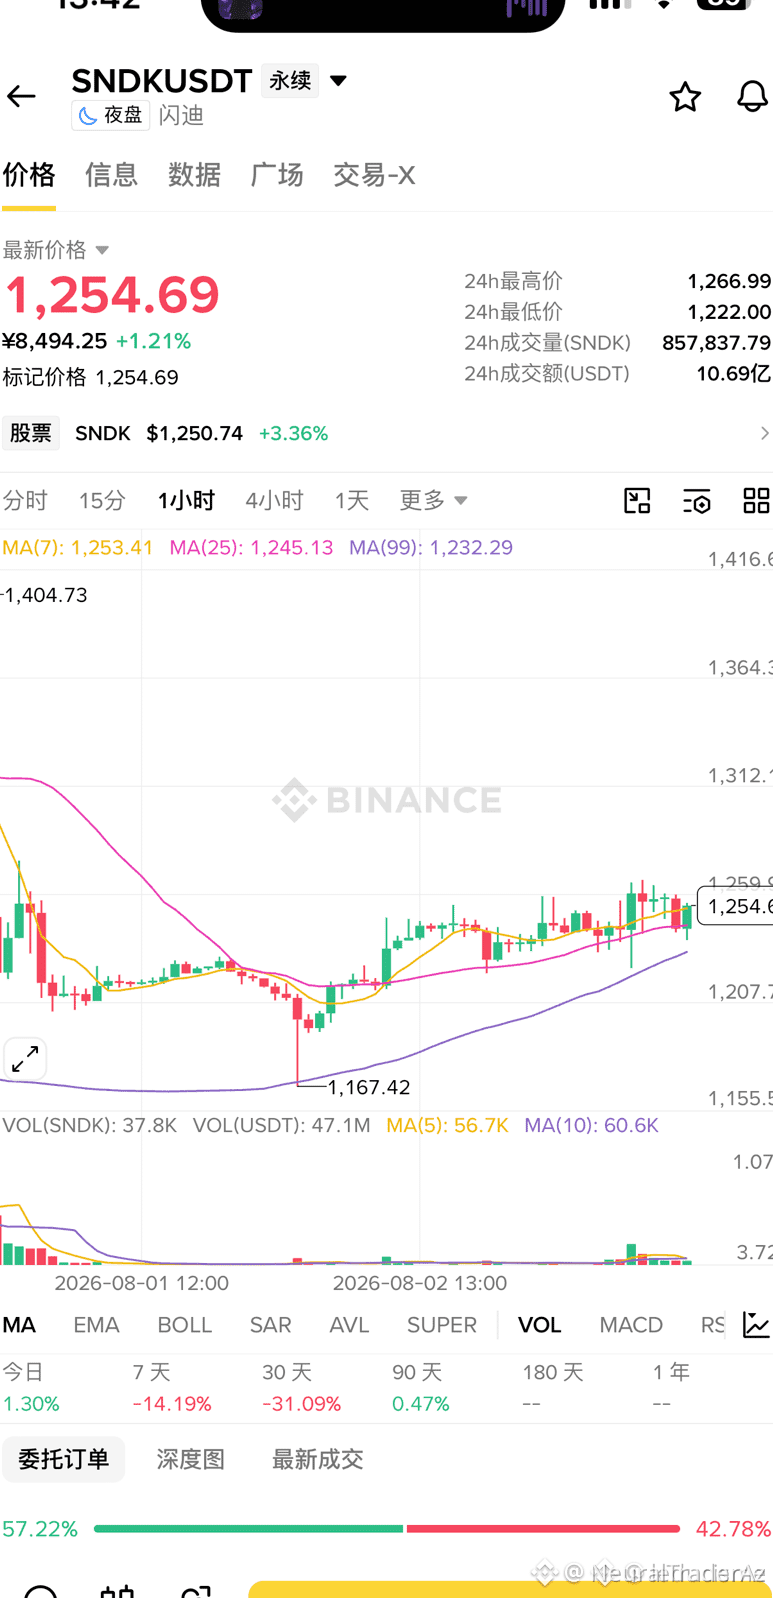Open the 委托订单 order book tab
Image resolution: width=773 pixels, height=1598 pixels.
63,1459
